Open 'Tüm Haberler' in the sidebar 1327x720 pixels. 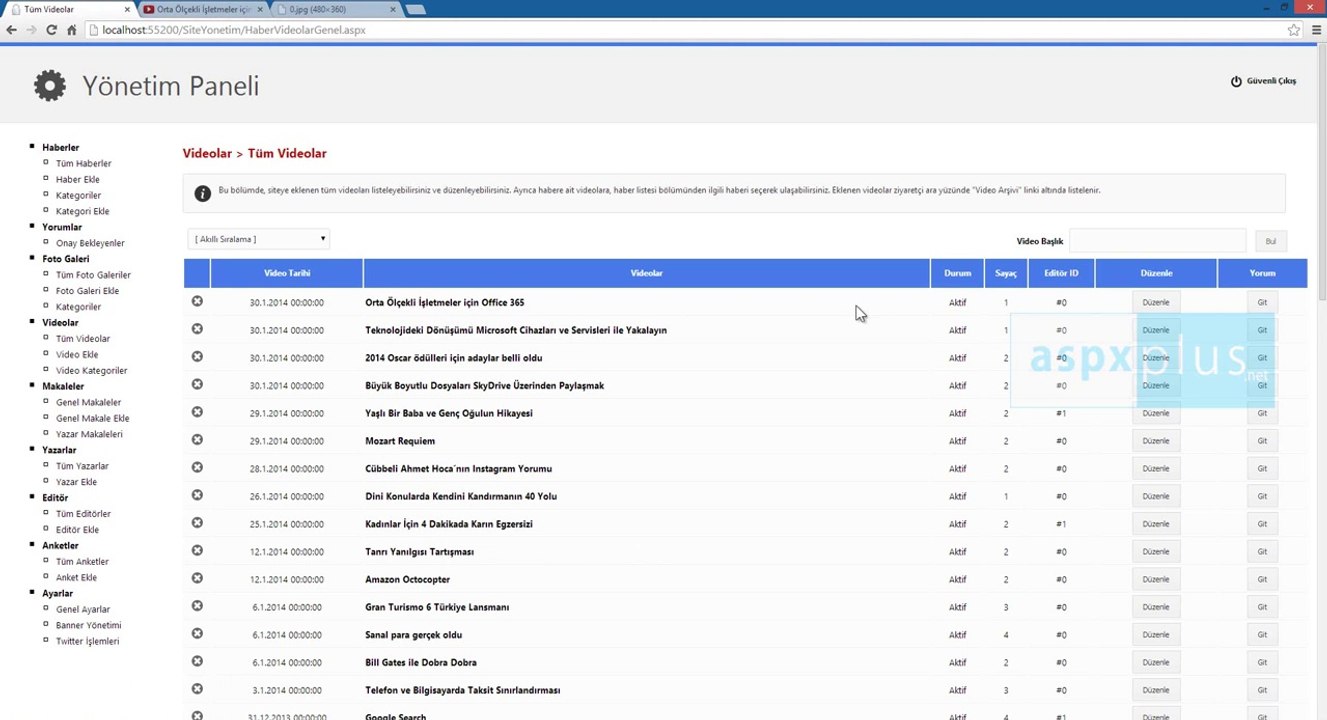tap(83, 163)
